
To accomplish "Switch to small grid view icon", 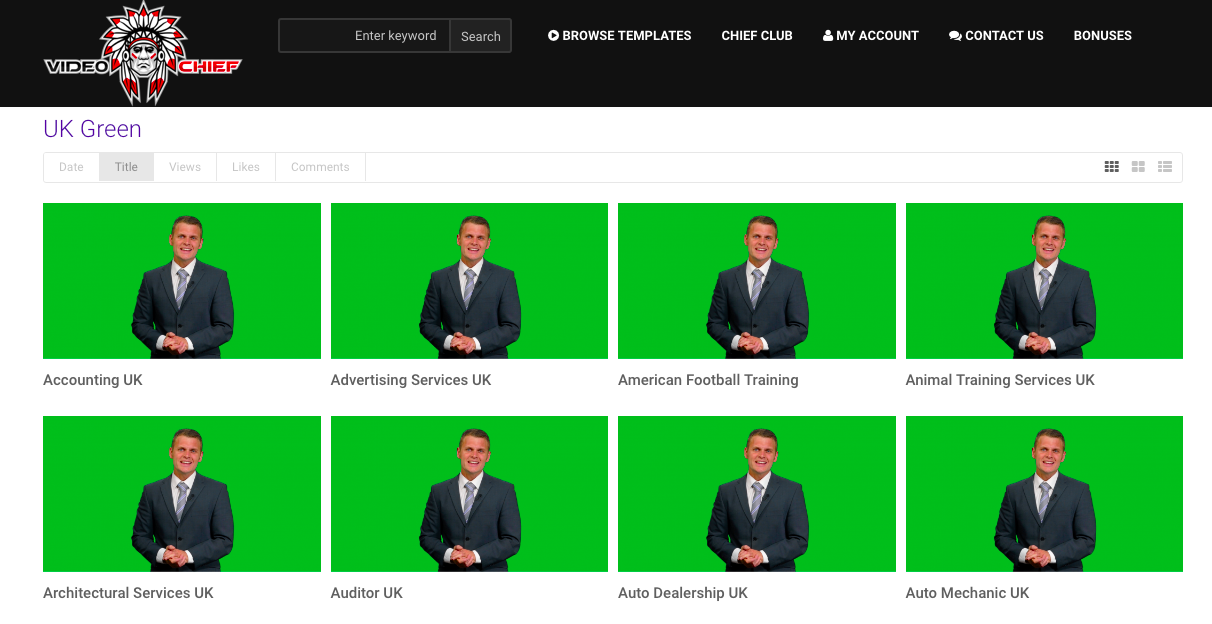I will 1111,167.
